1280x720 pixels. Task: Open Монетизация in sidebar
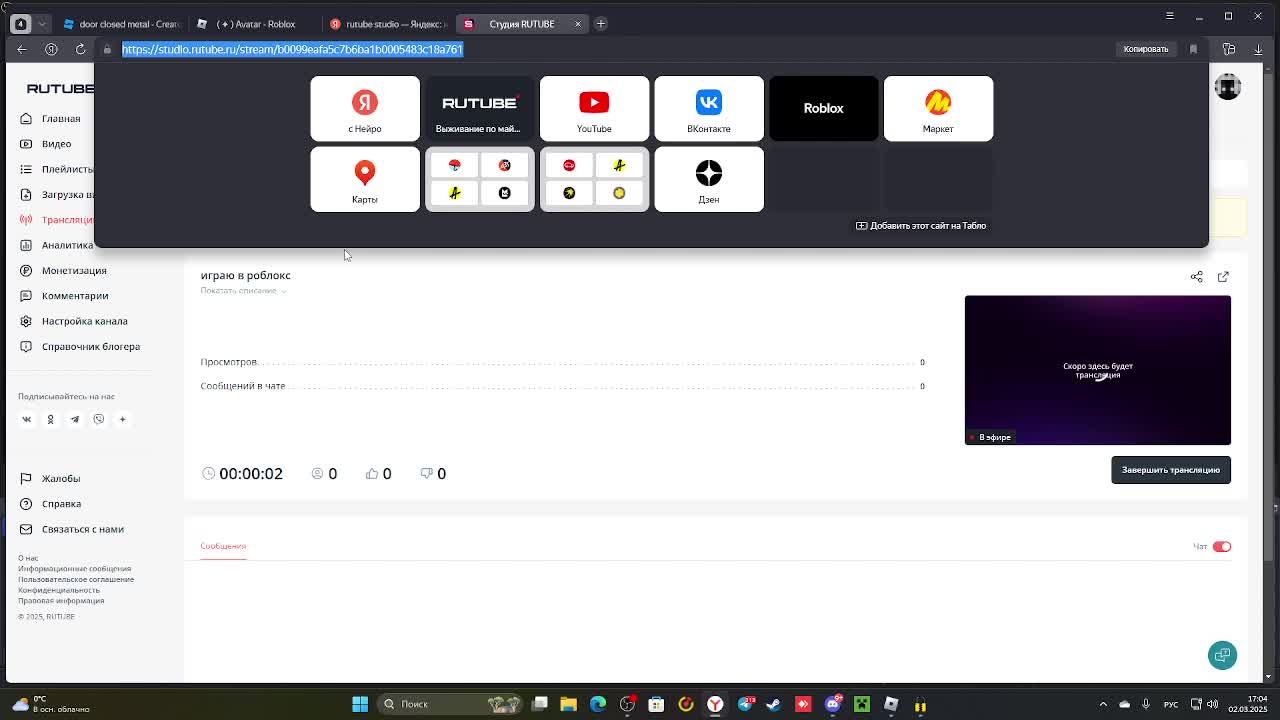click(x=74, y=271)
